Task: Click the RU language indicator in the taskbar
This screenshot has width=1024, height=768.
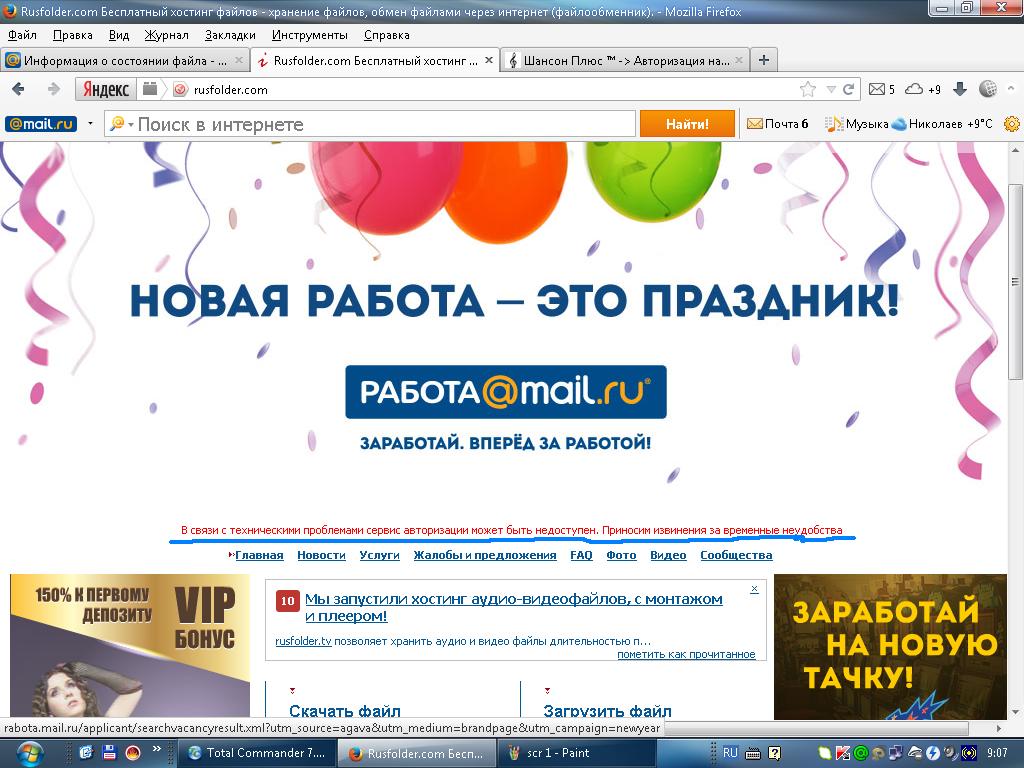Action: coord(732,755)
